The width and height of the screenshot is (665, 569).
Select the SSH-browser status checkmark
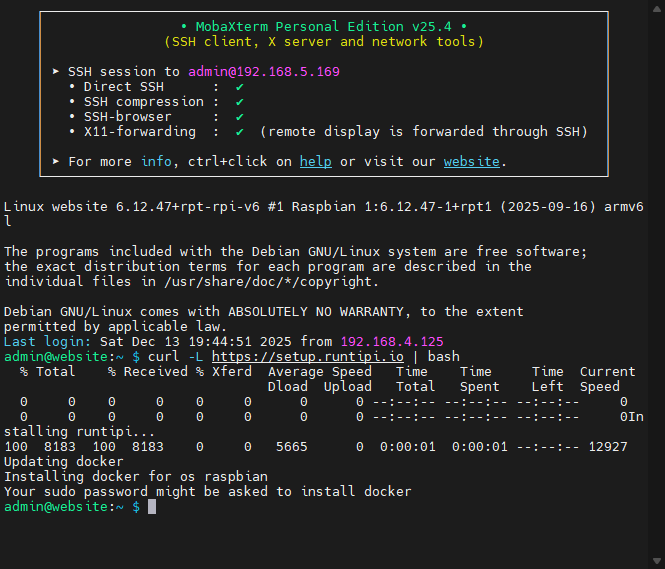coord(239,117)
